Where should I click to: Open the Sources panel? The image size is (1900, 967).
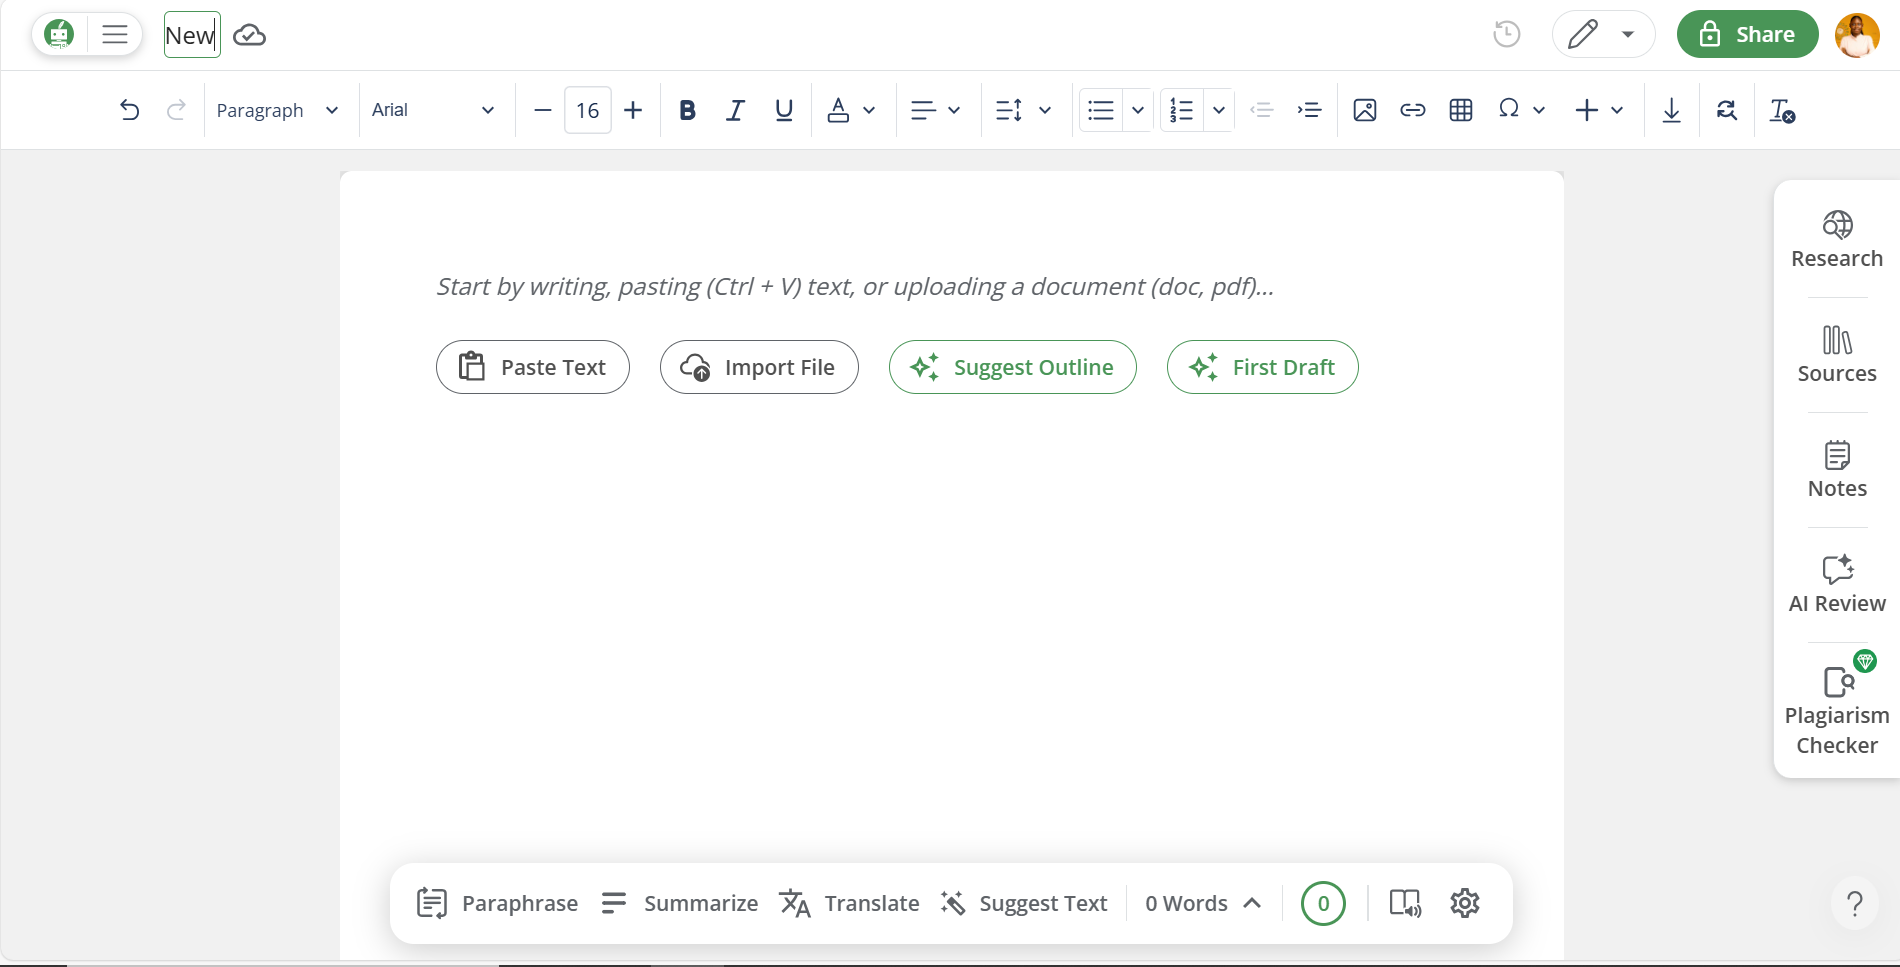(1837, 355)
